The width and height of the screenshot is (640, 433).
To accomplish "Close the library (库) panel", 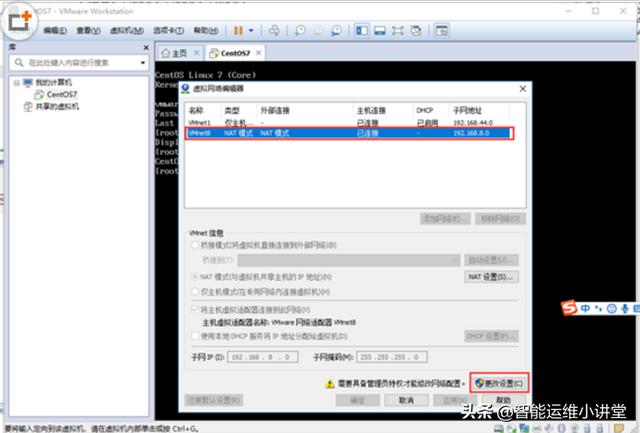I will (x=146, y=48).
